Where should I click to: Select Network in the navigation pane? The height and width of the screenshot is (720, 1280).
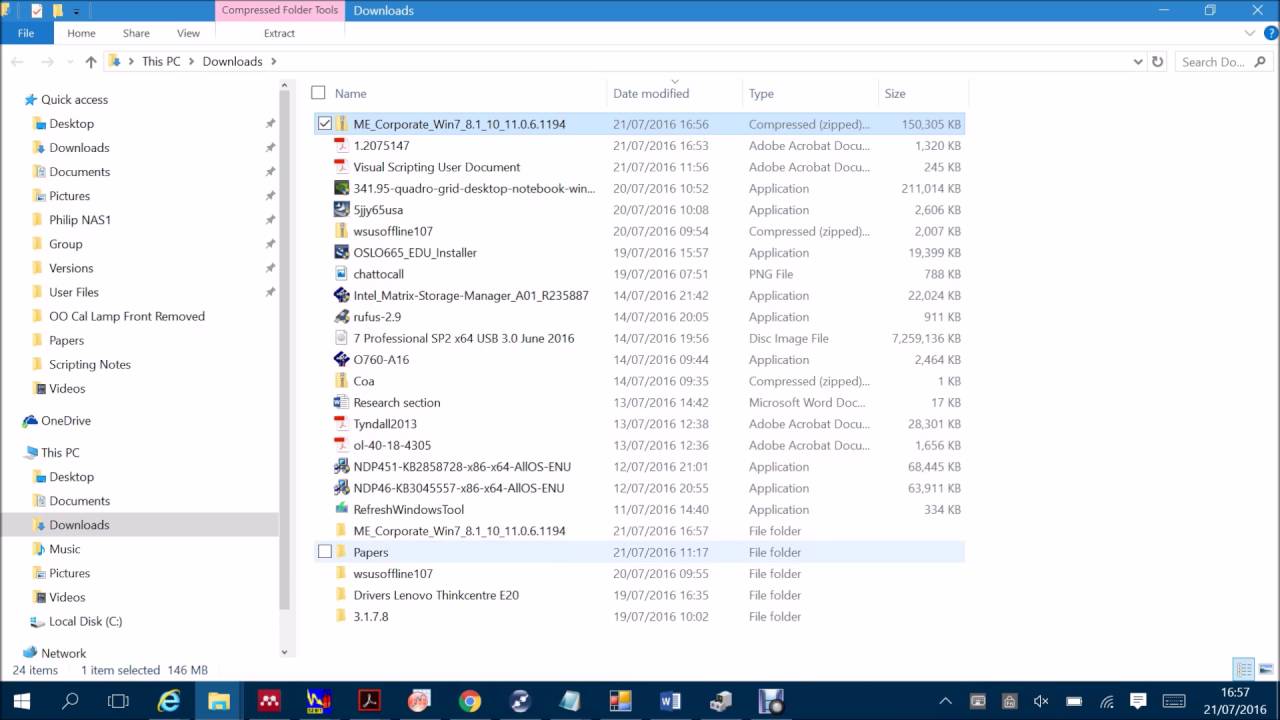click(x=64, y=653)
